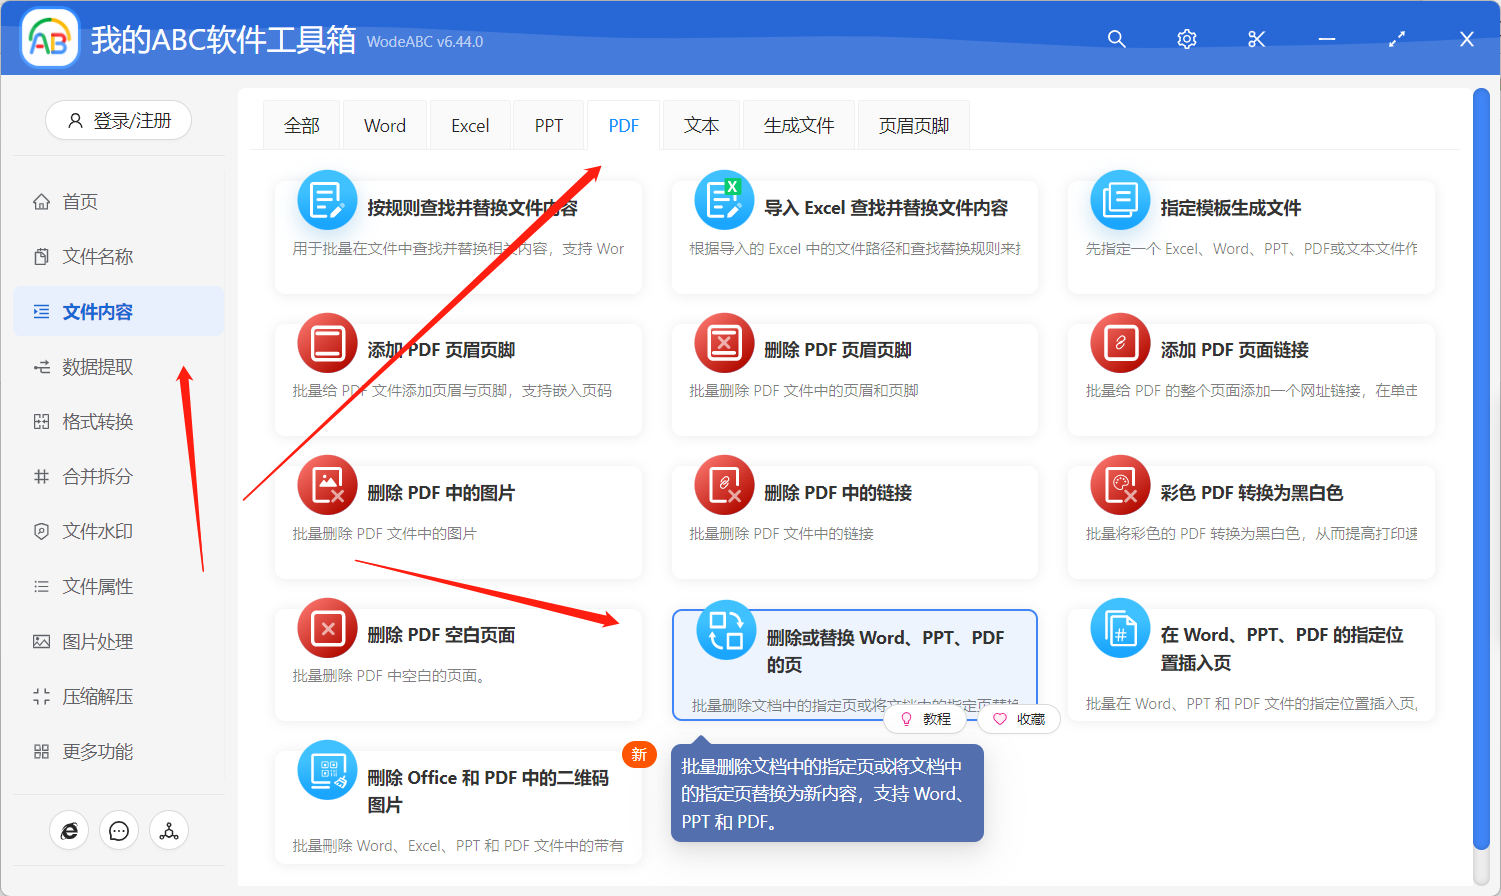The image size is (1501, 896).
Task: Click the search icon in the title bar
Action: [1116, 39]
